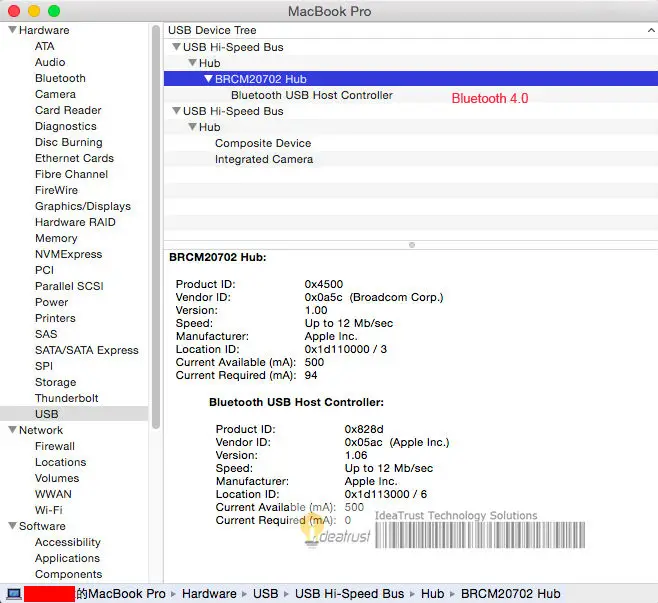This screenshot has height=603, width=658.
Task: Open FireWire in the sidebar
Action: [x=56, y=190]
